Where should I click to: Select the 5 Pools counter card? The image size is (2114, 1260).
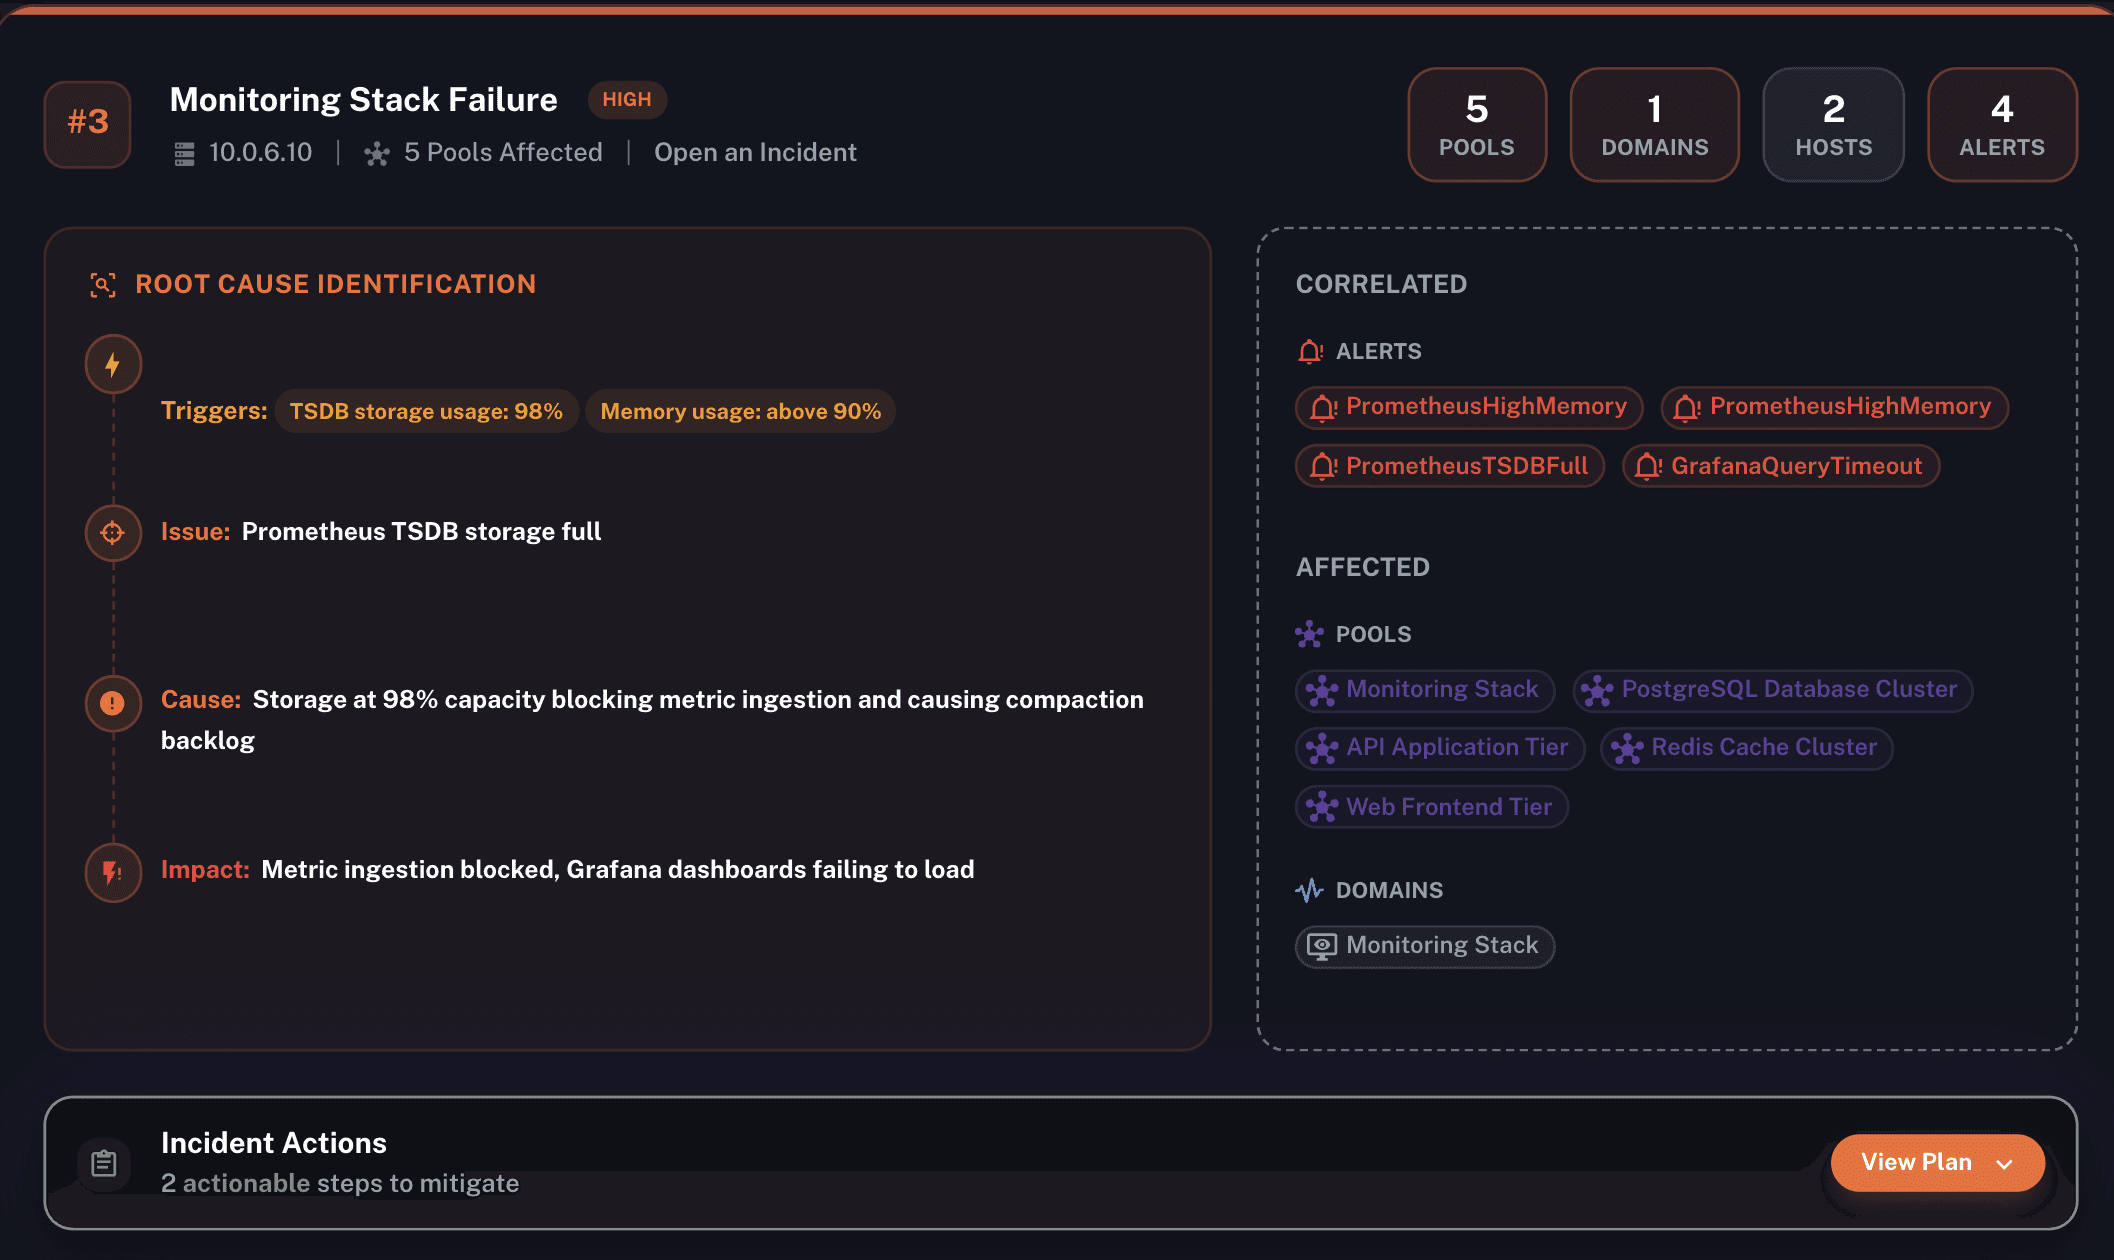pyautogui.click(x=1476, y=125)
